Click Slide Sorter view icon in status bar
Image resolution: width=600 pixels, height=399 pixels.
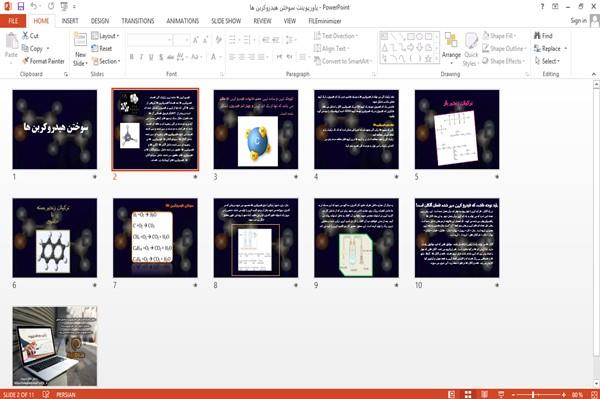point(468,394)
